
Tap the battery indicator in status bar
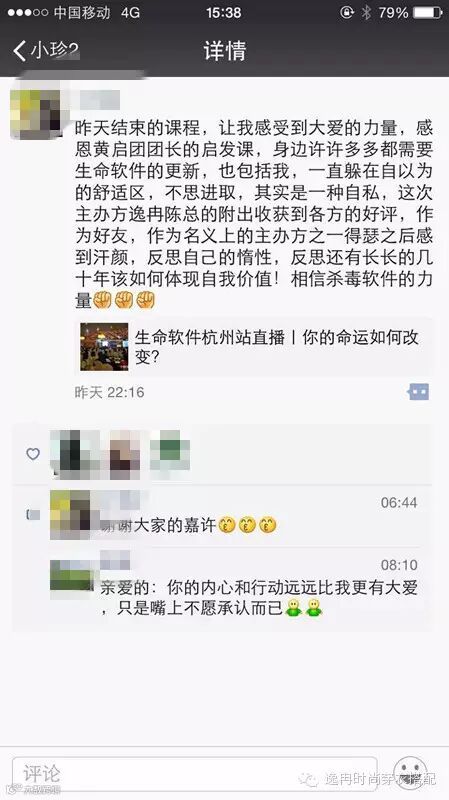pos(427,12)
